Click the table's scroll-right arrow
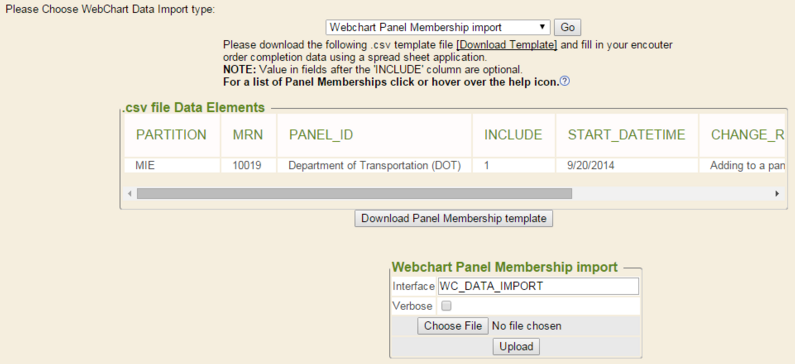The width and height of the screenshot is (795, 364). coord(777,193)
